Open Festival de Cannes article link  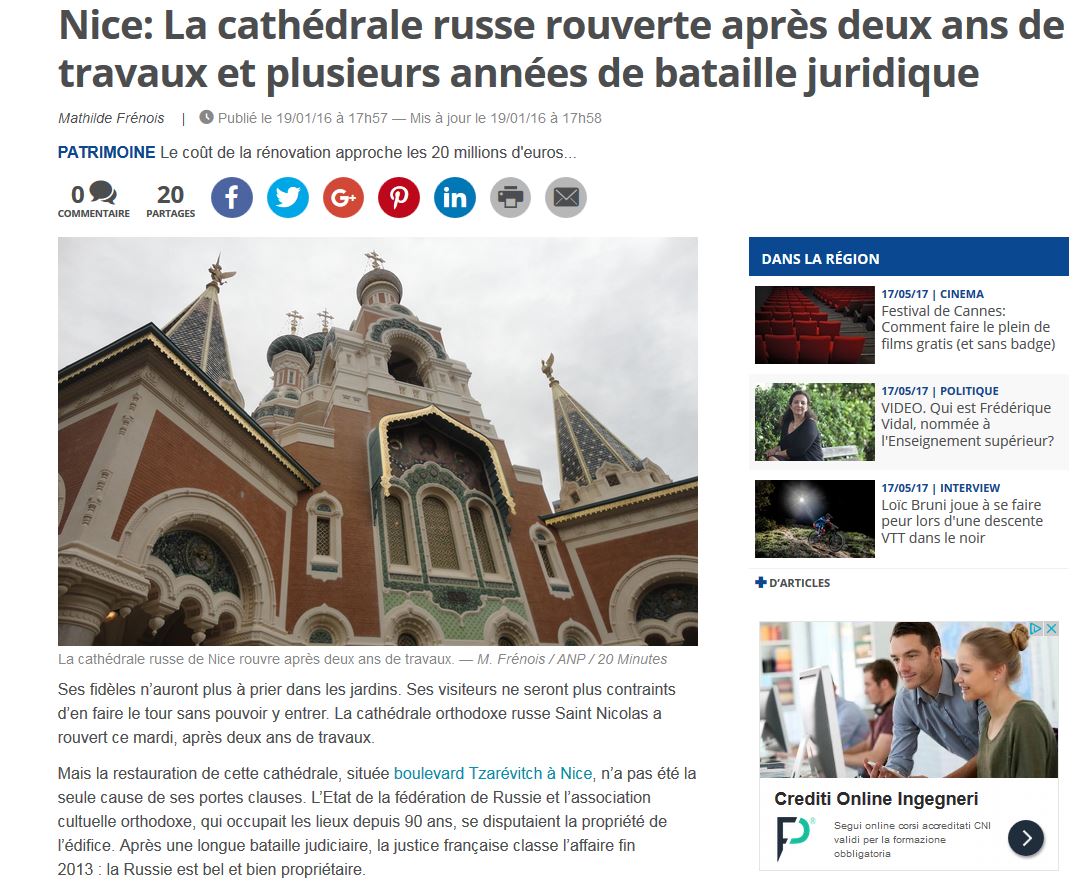point(968,327)
